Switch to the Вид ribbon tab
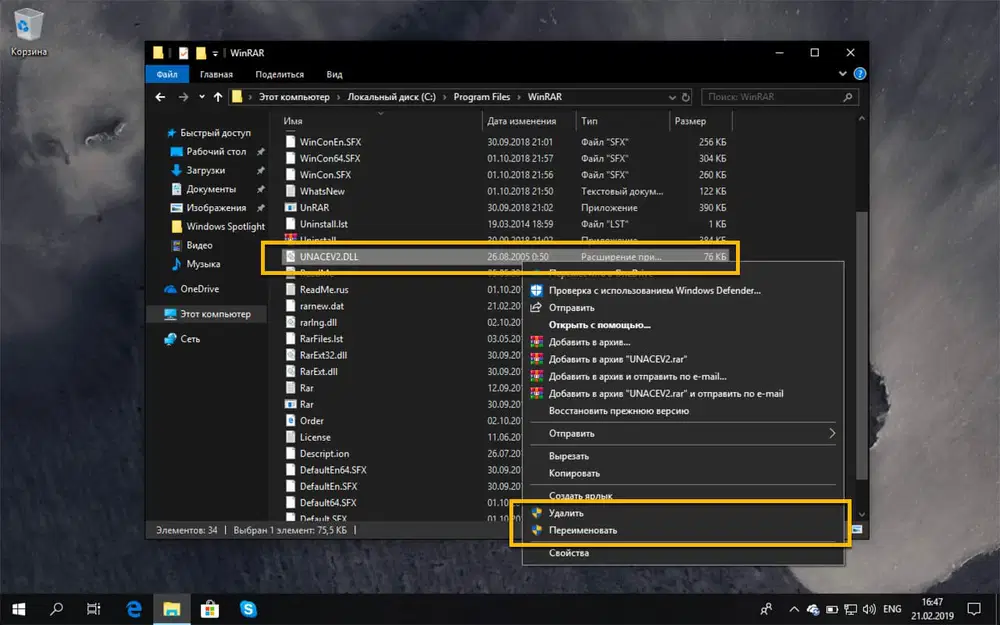This screenshot has height=625, width=1000. tap(334, 74)
